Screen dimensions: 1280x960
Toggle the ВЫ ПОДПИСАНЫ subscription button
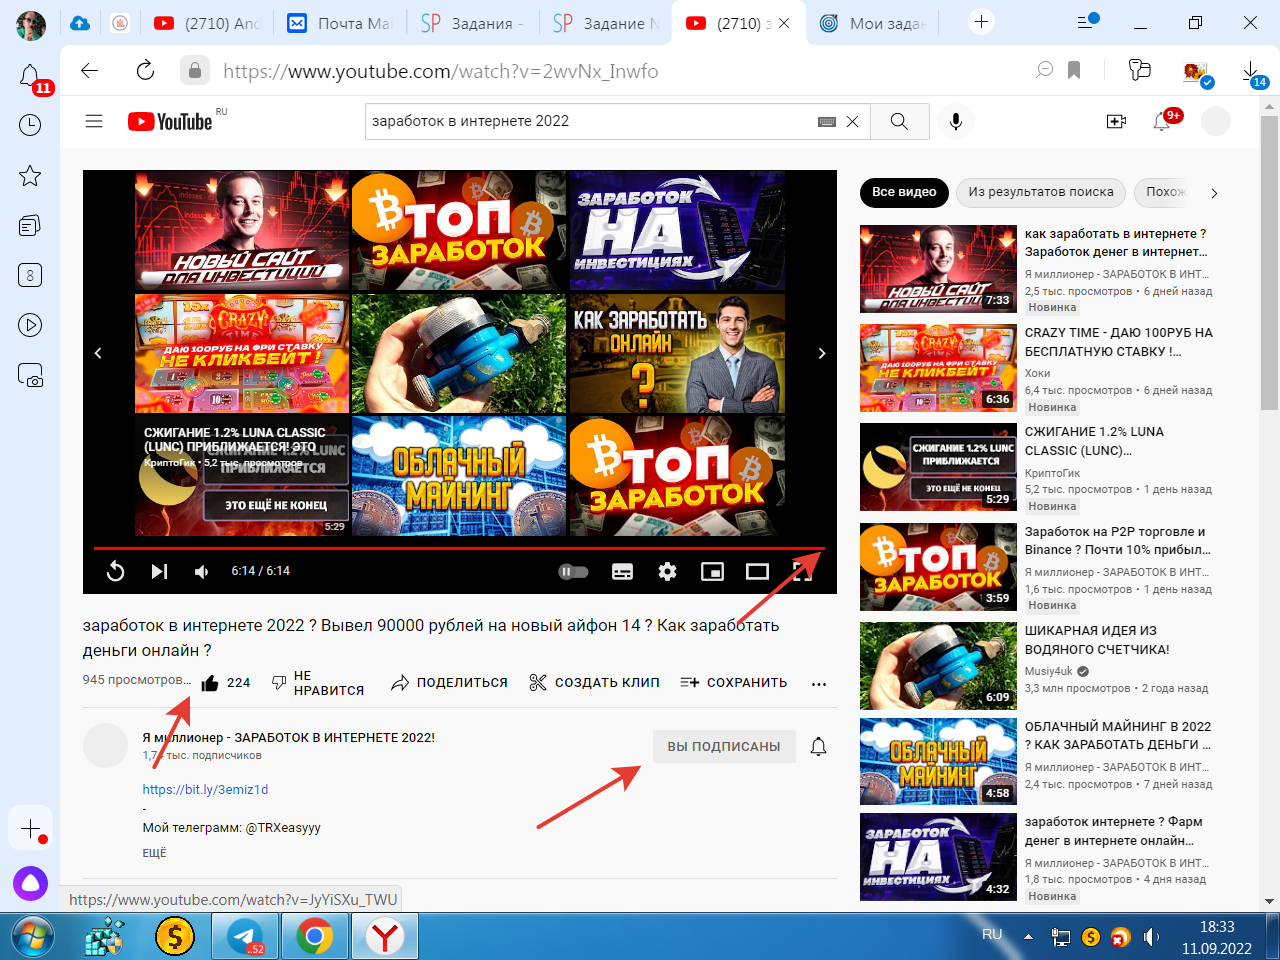[x=724, y=746]
